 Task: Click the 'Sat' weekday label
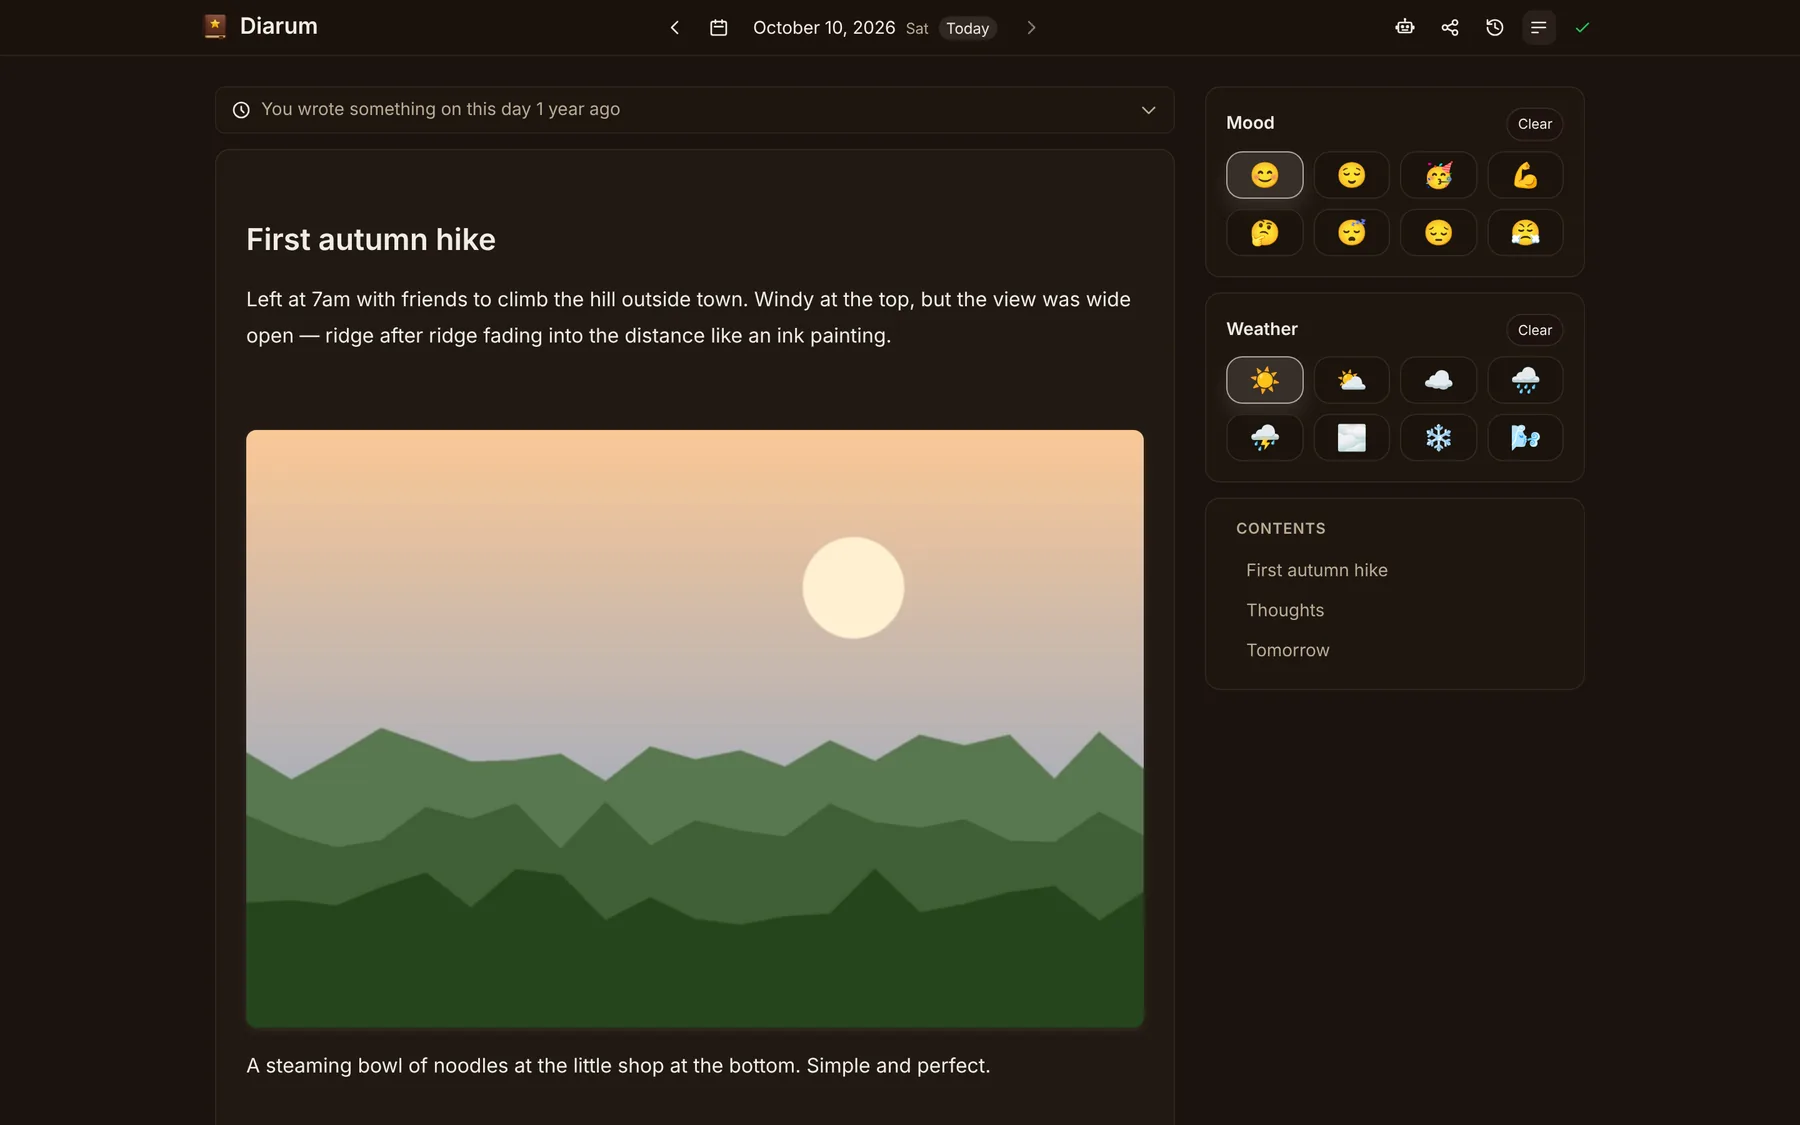tap(917, 29)
